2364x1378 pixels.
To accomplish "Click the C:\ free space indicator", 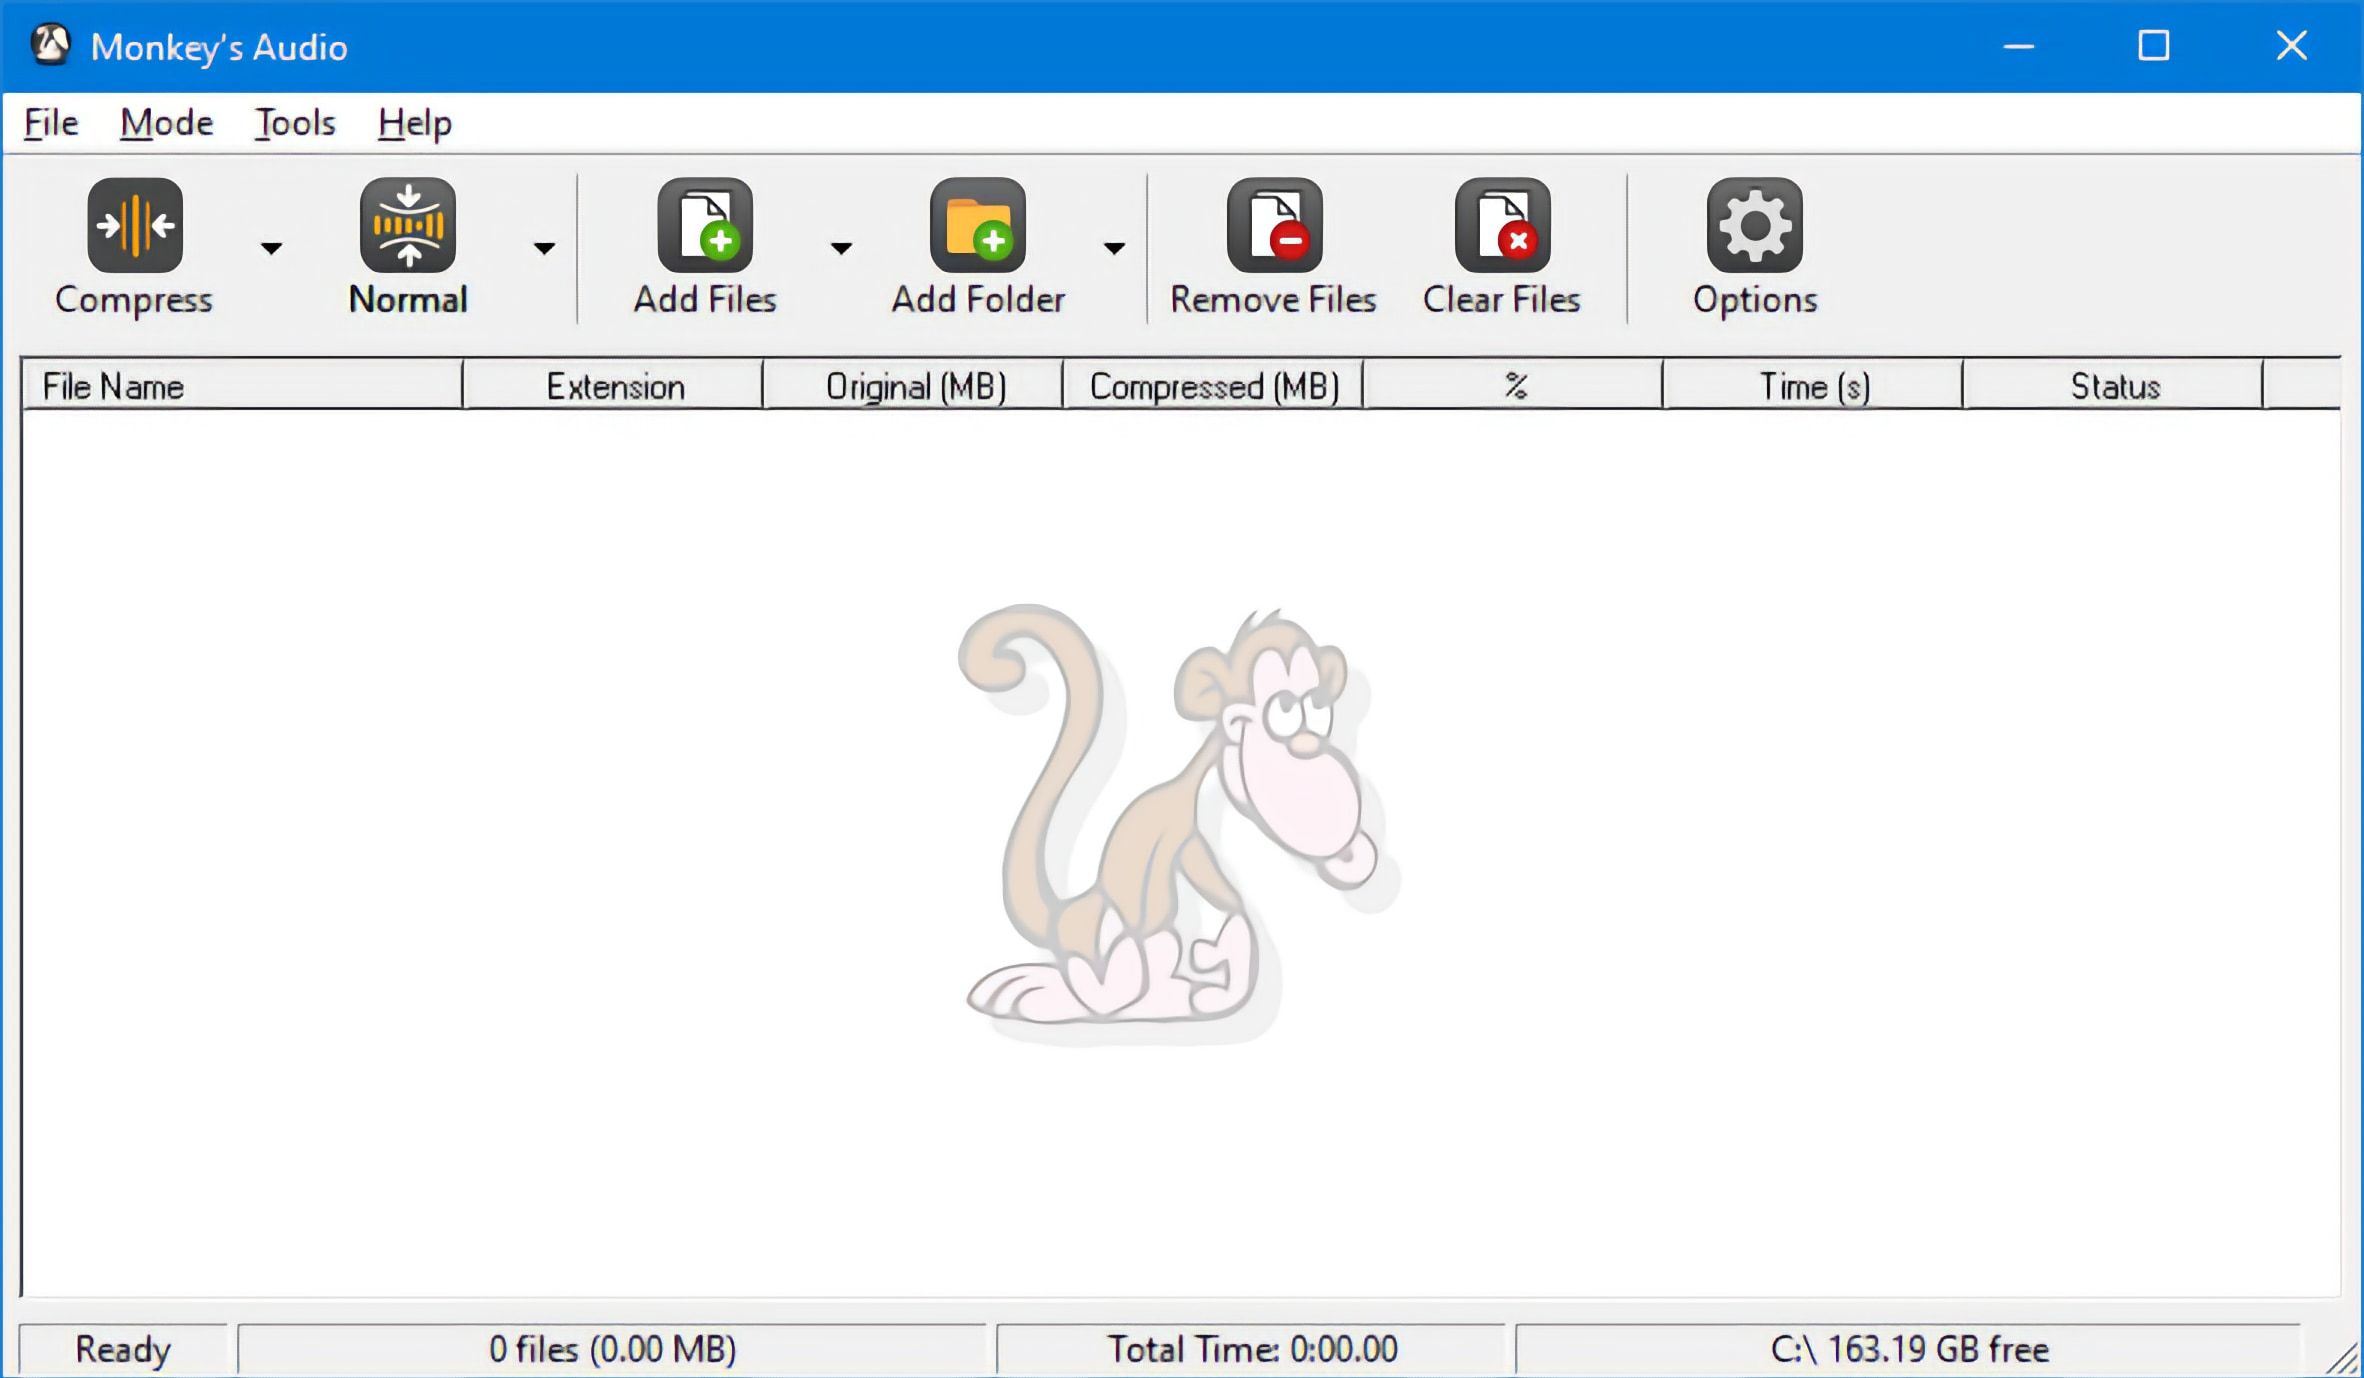I will 1911,1348.
